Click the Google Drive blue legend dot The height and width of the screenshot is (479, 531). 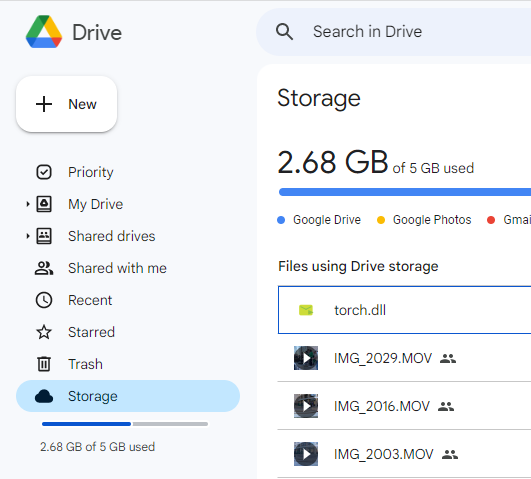coord(281,220)
